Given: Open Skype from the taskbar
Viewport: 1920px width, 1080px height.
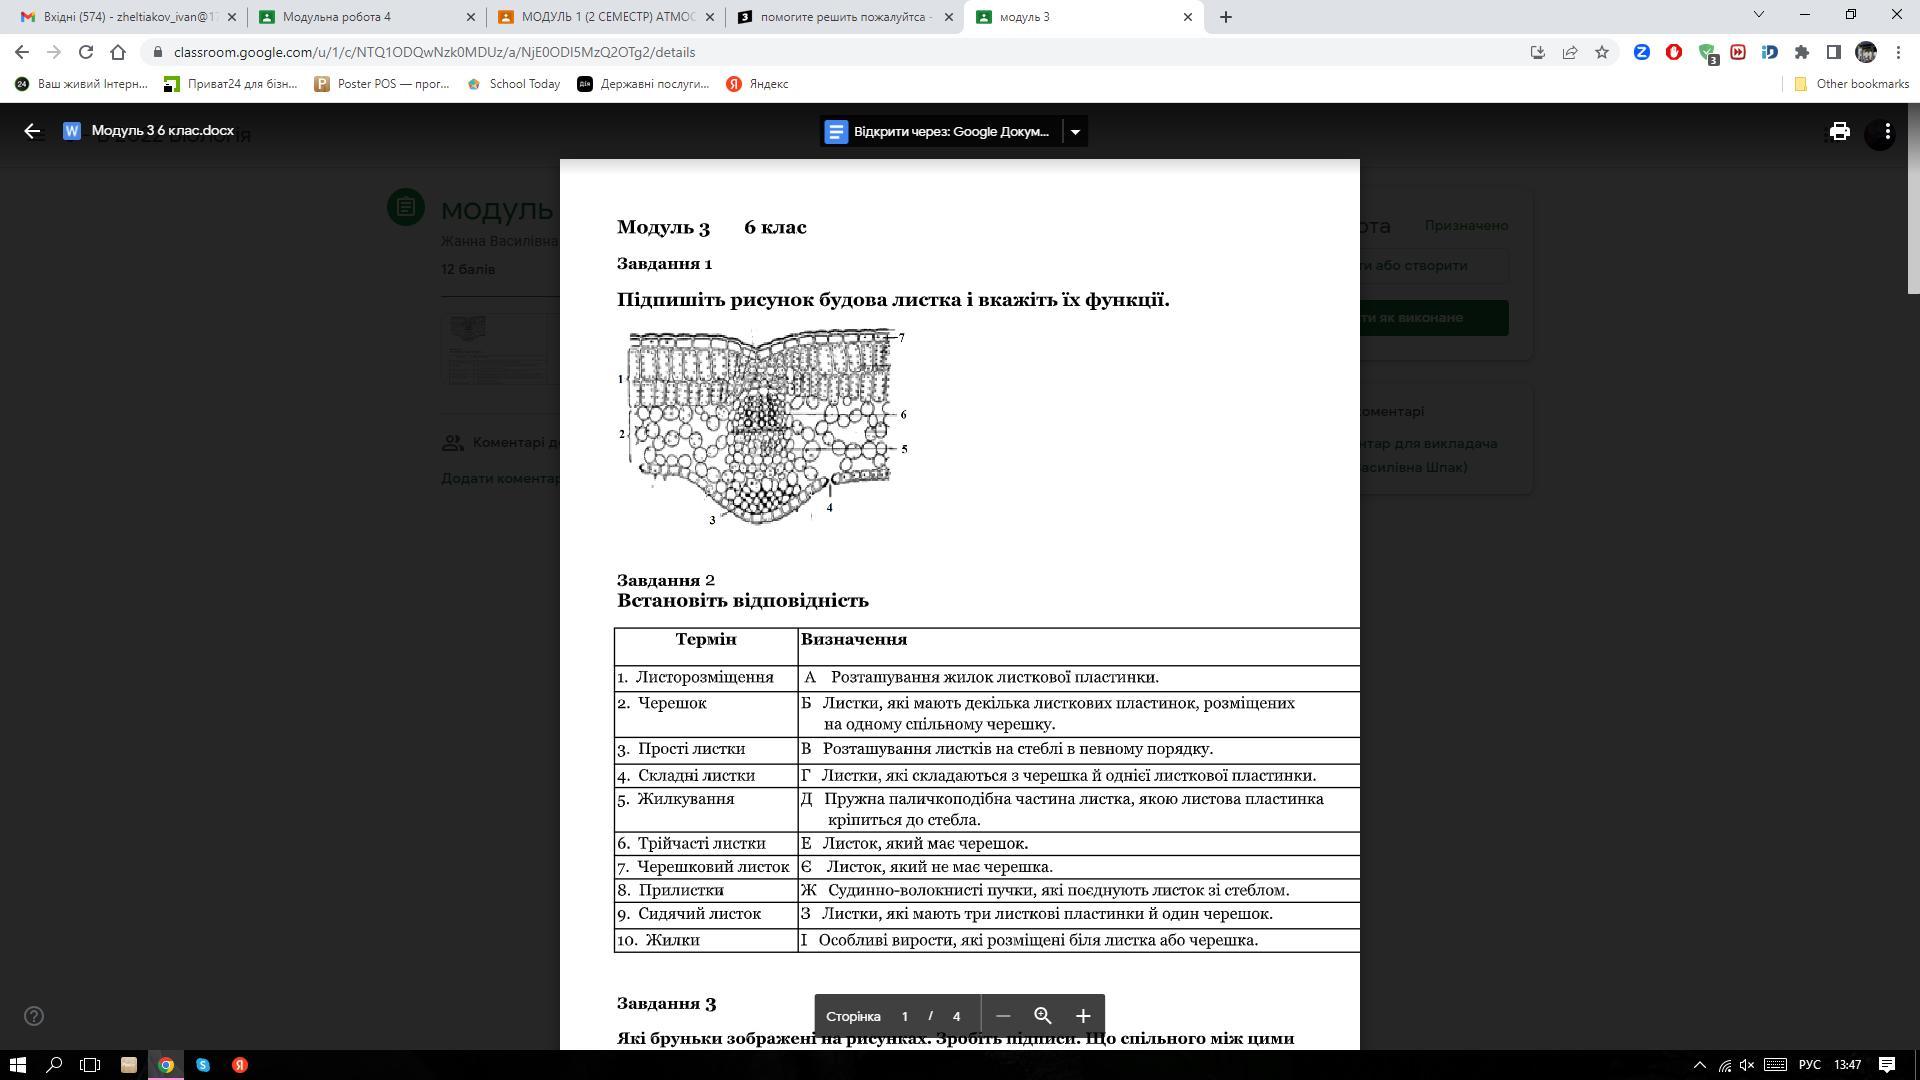Looking at the screenshot, I should (x=203, y=1065).
